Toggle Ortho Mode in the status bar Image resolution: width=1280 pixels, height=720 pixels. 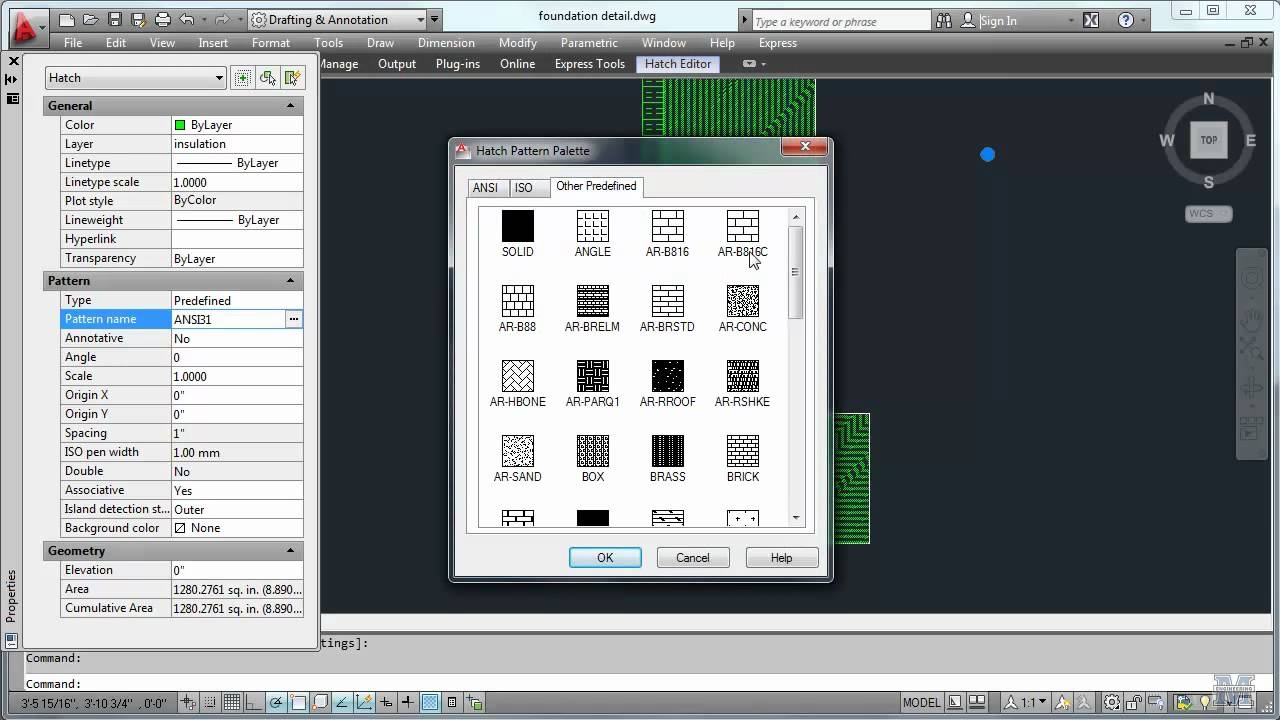(255, 702)
